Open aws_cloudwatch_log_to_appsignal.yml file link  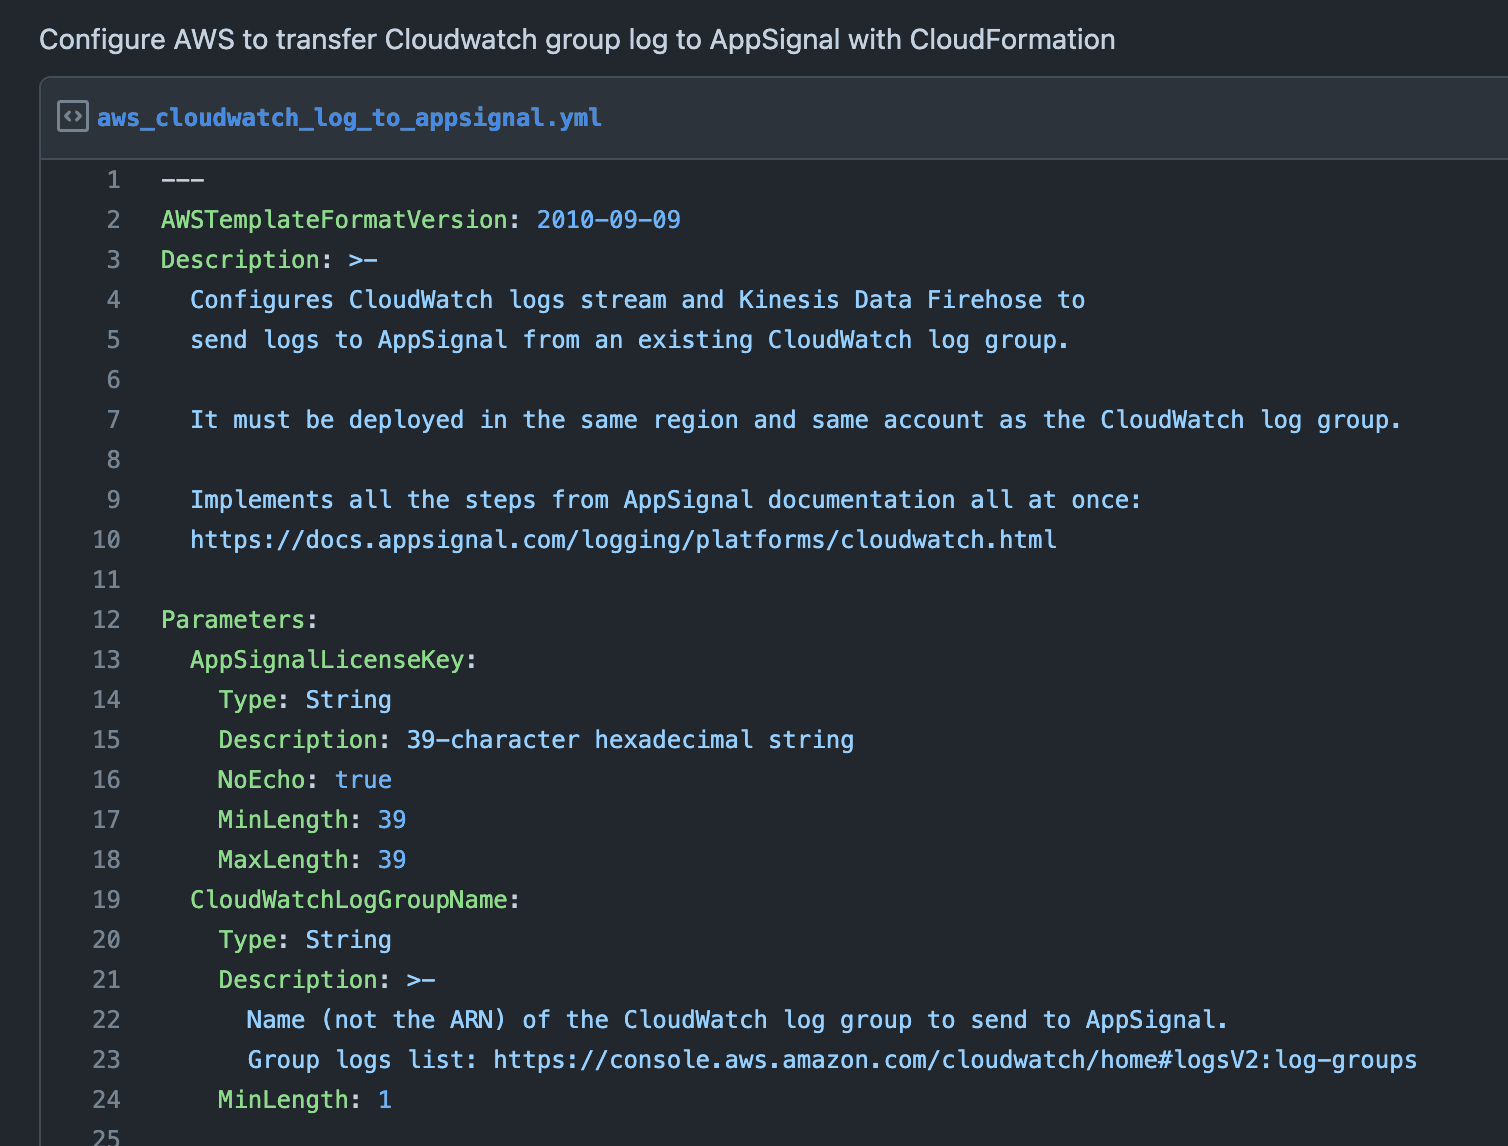pos(349,117)
